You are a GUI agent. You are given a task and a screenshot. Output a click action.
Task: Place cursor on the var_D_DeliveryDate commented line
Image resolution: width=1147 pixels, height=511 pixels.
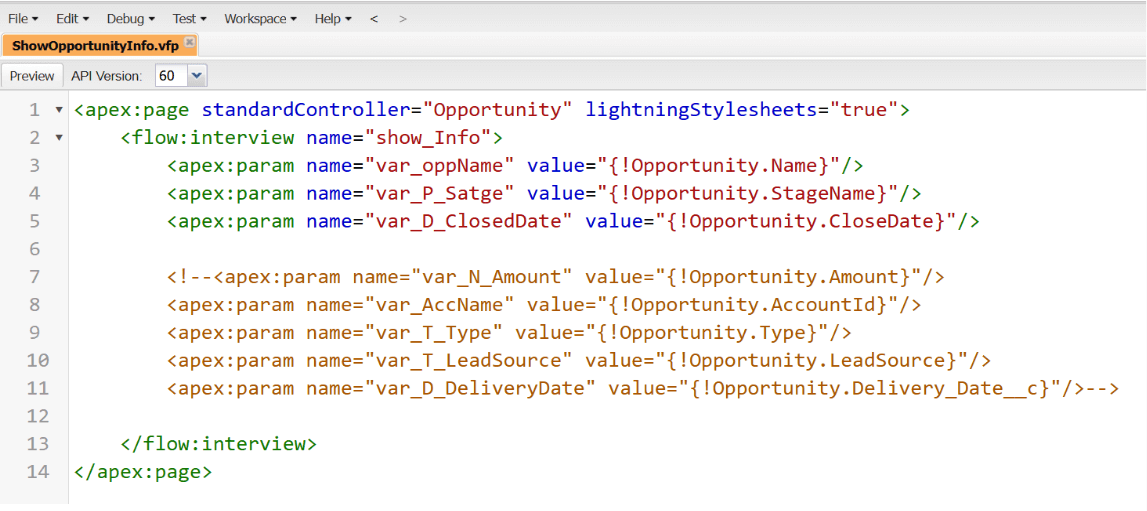(x=642, y=388)
